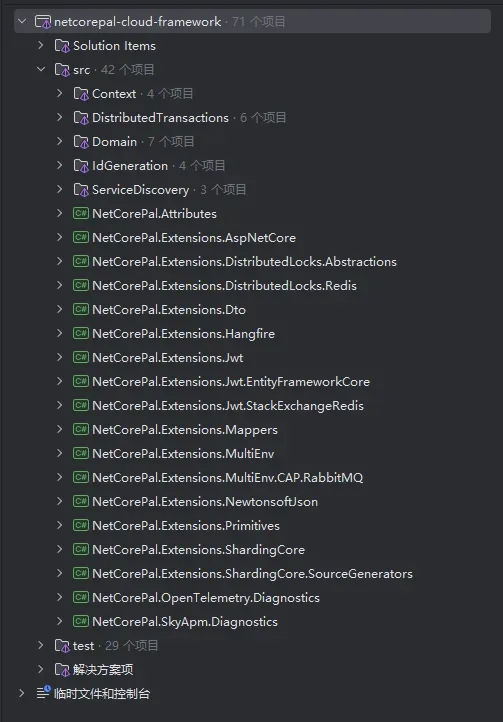Click the C# icon of NetCorePal.Attributes
The image size is (503, 722).
coord(81,213)
